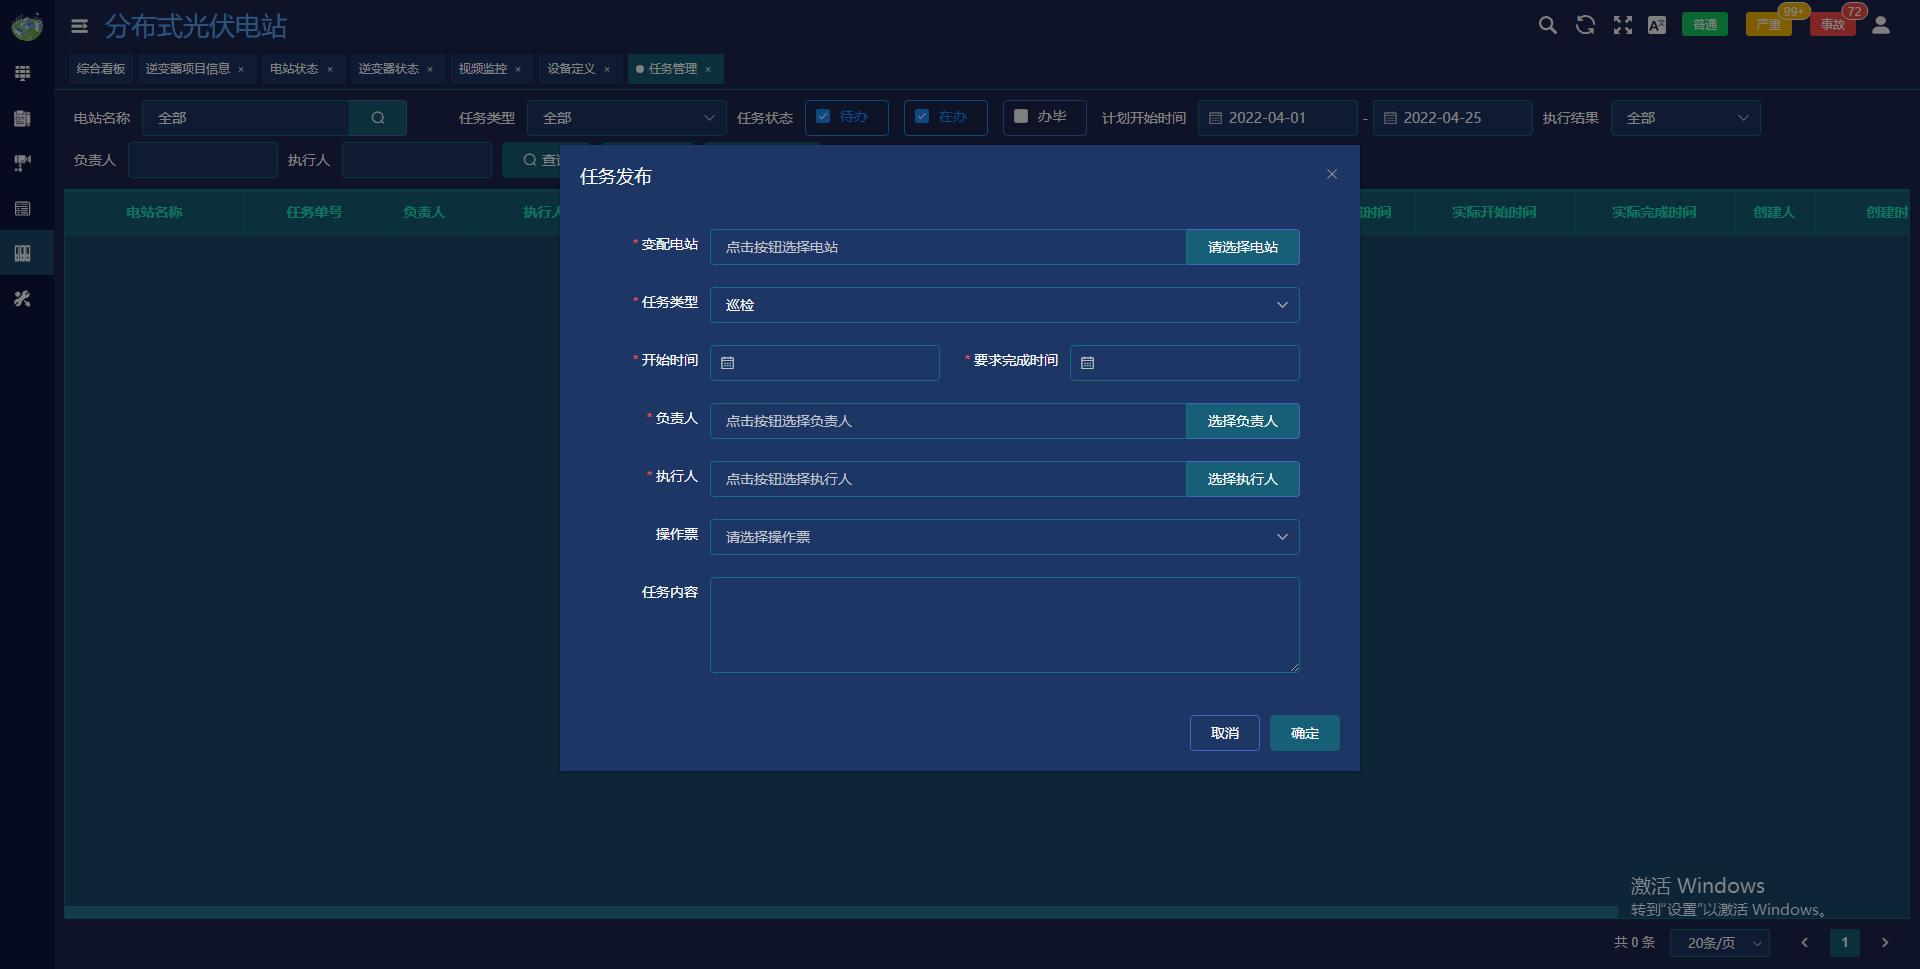This screenshot has width=1920, height=969.
Task: Open the 20条/页 page size dropdown
Action: point(1720,943)
